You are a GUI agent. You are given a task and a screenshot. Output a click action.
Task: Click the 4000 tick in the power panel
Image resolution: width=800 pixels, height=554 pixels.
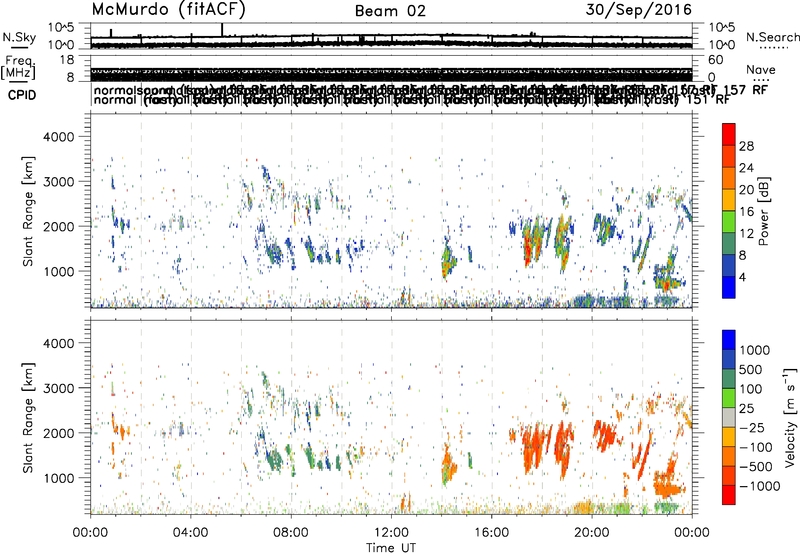click(61, 136)
